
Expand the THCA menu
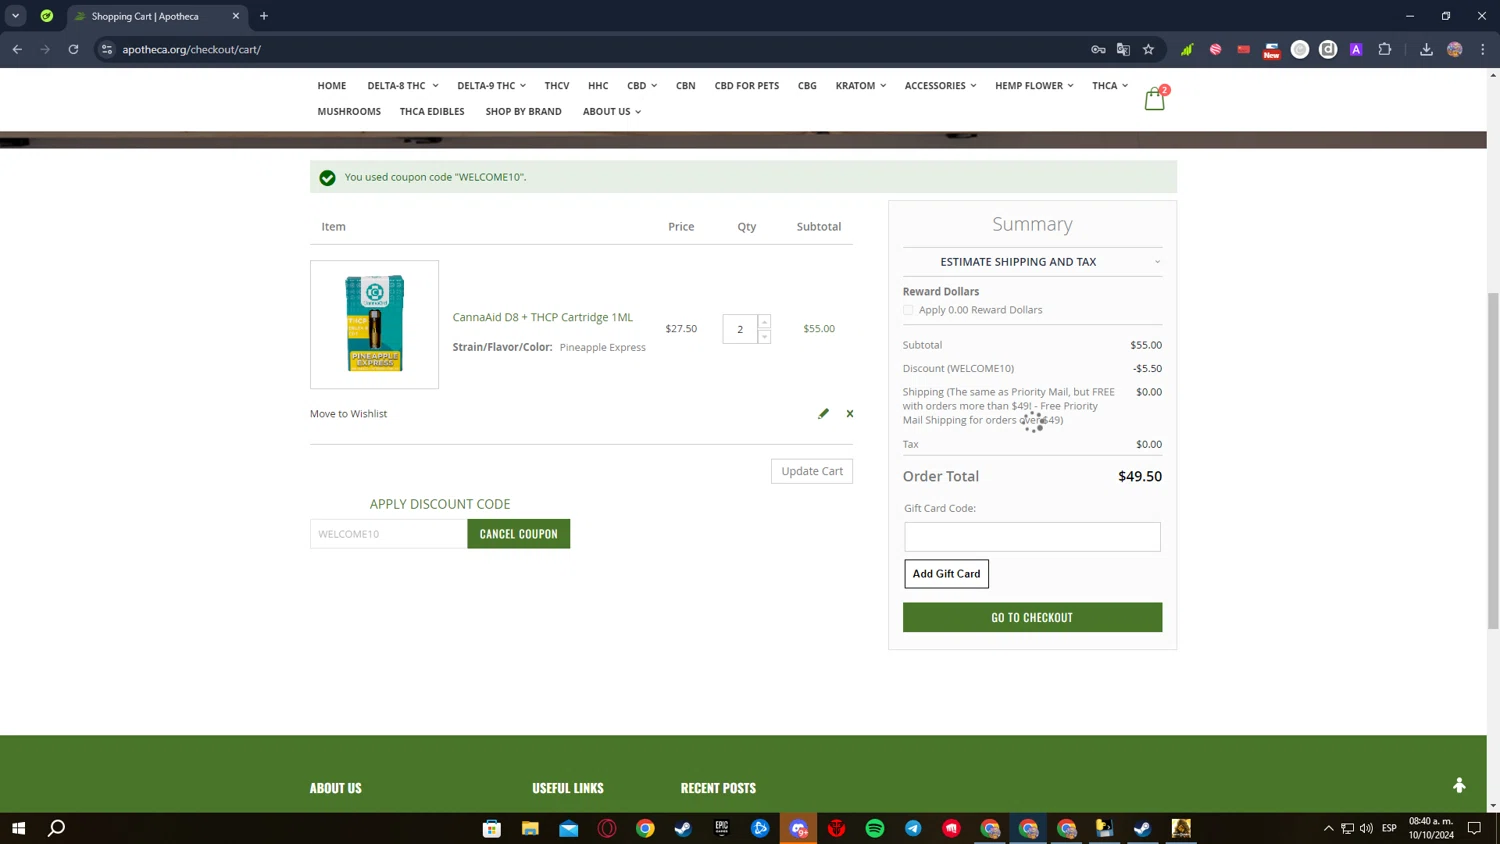[1110, 86]
